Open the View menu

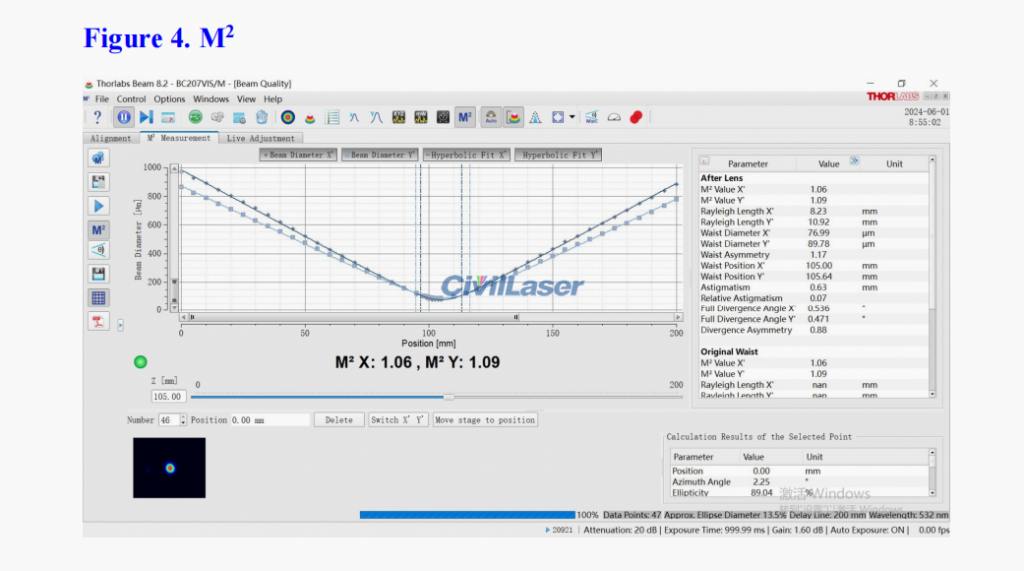pyautogui.click(x=246, y=99)
